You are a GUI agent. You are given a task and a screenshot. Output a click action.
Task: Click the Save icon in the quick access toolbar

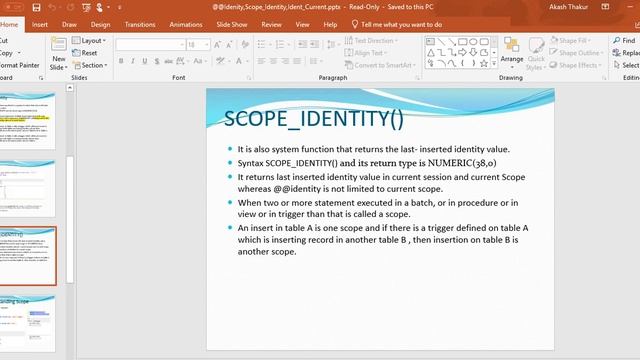click(x=36, y=7)
